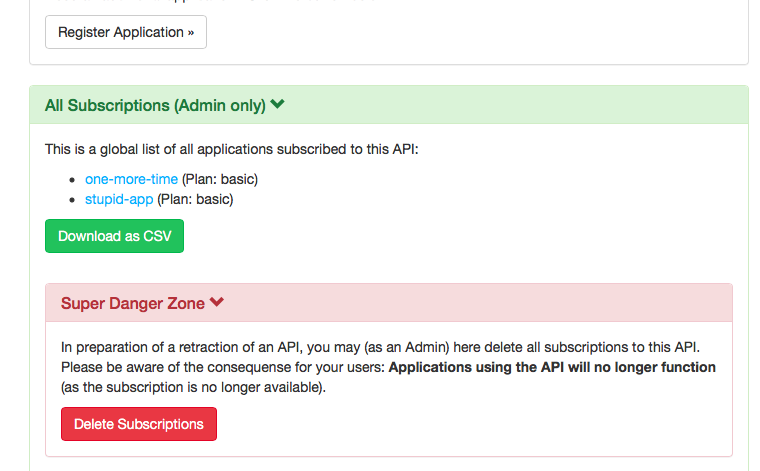Collapse Super Danger Zone with the red chevron
The image size is (760, 471).
pyautogui.click(x=217, y=302)
